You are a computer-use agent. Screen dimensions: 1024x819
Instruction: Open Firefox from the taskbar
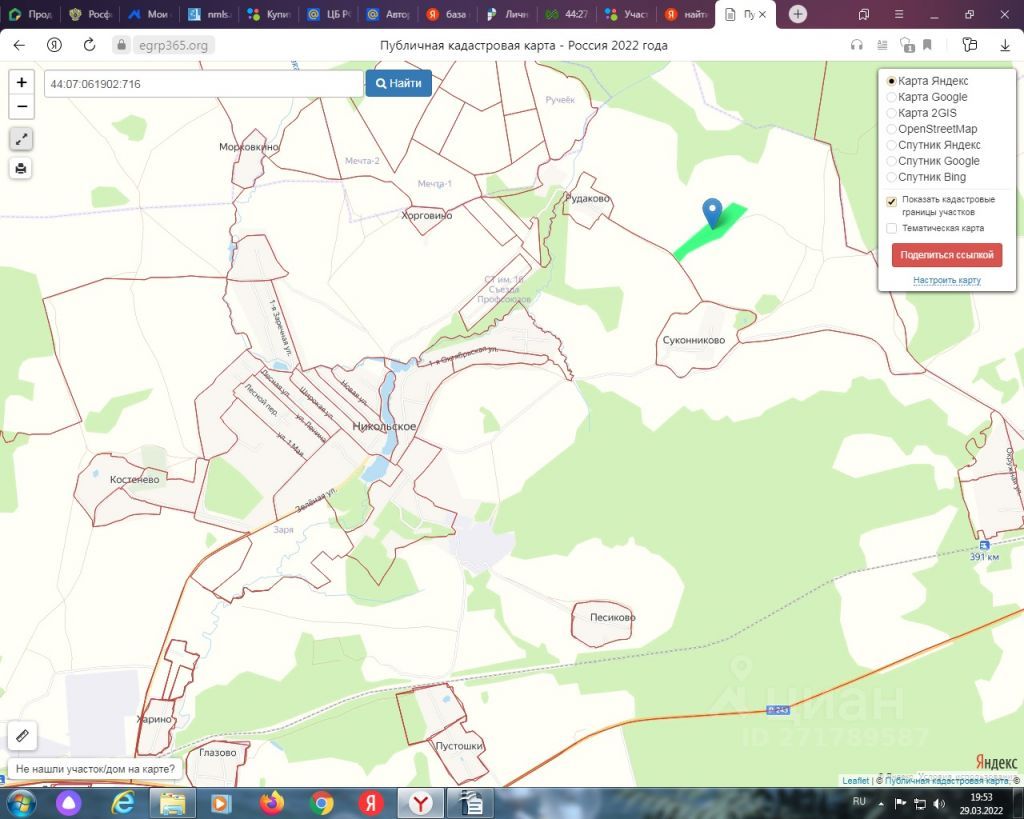point(272,803)
